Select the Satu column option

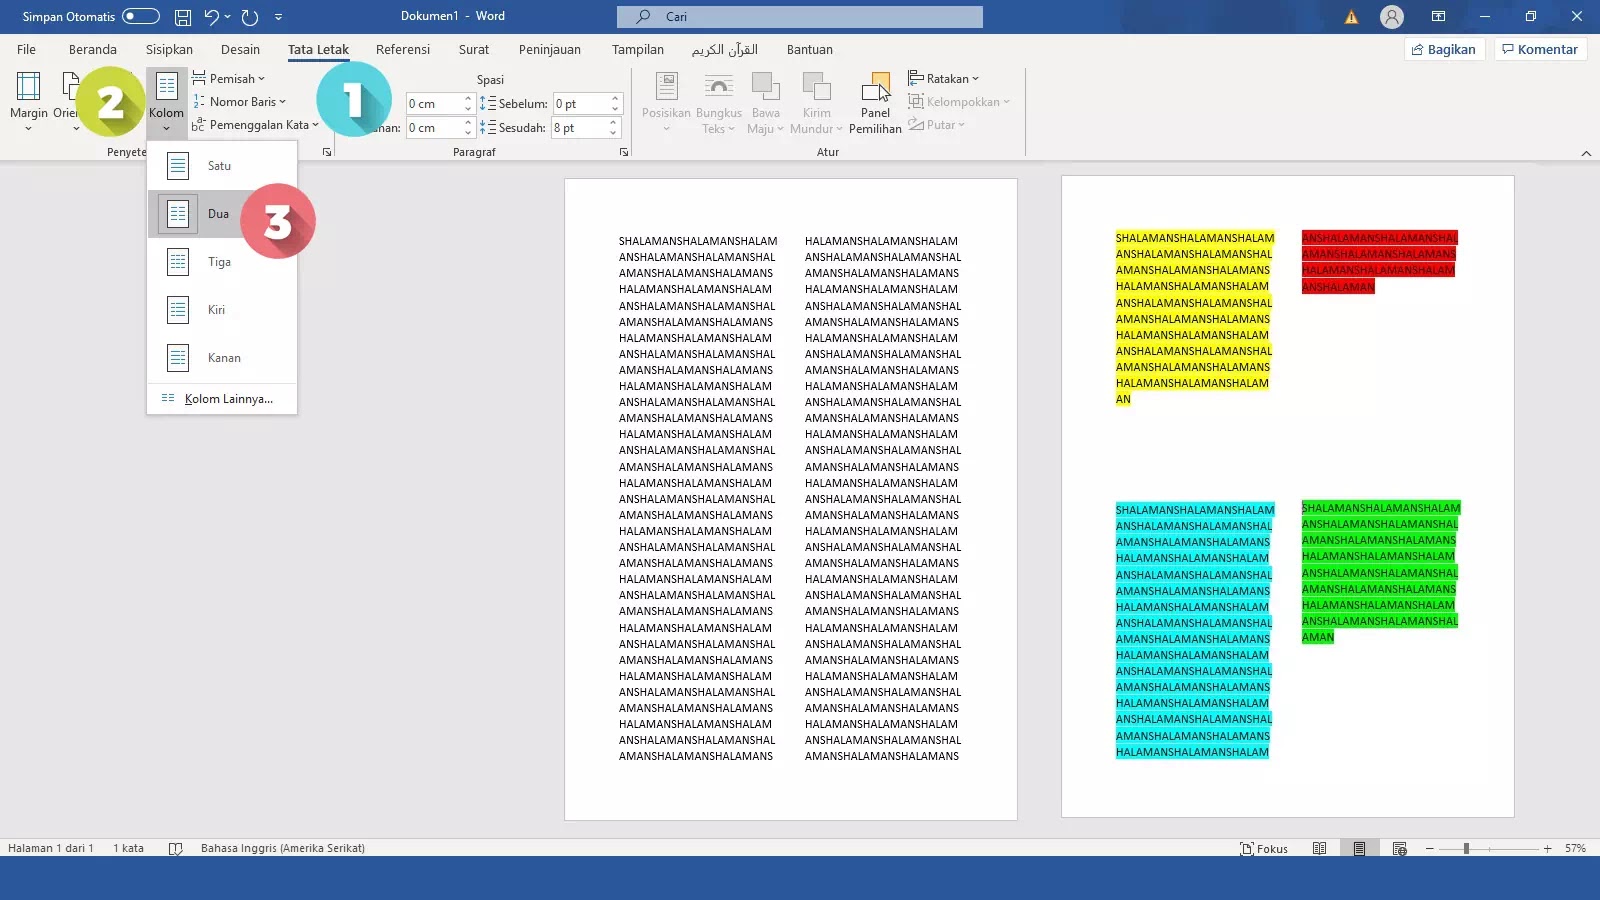point(222,166)
